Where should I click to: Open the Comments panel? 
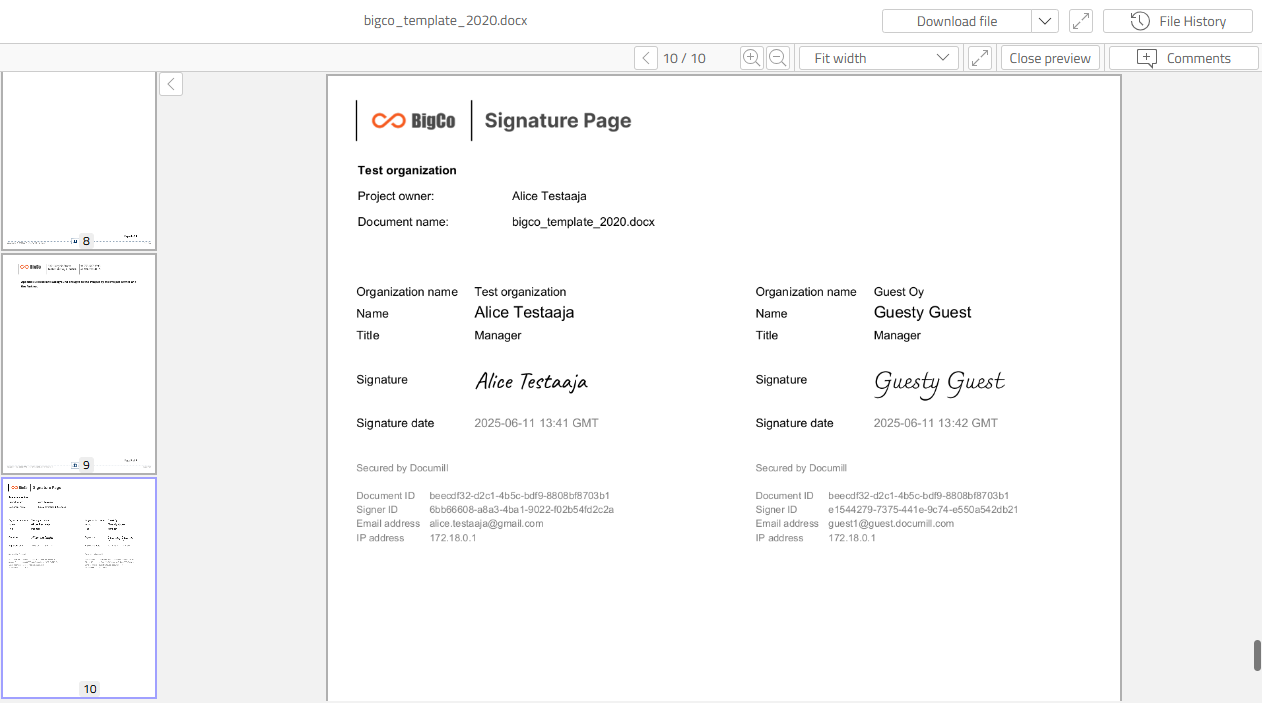1183,58
